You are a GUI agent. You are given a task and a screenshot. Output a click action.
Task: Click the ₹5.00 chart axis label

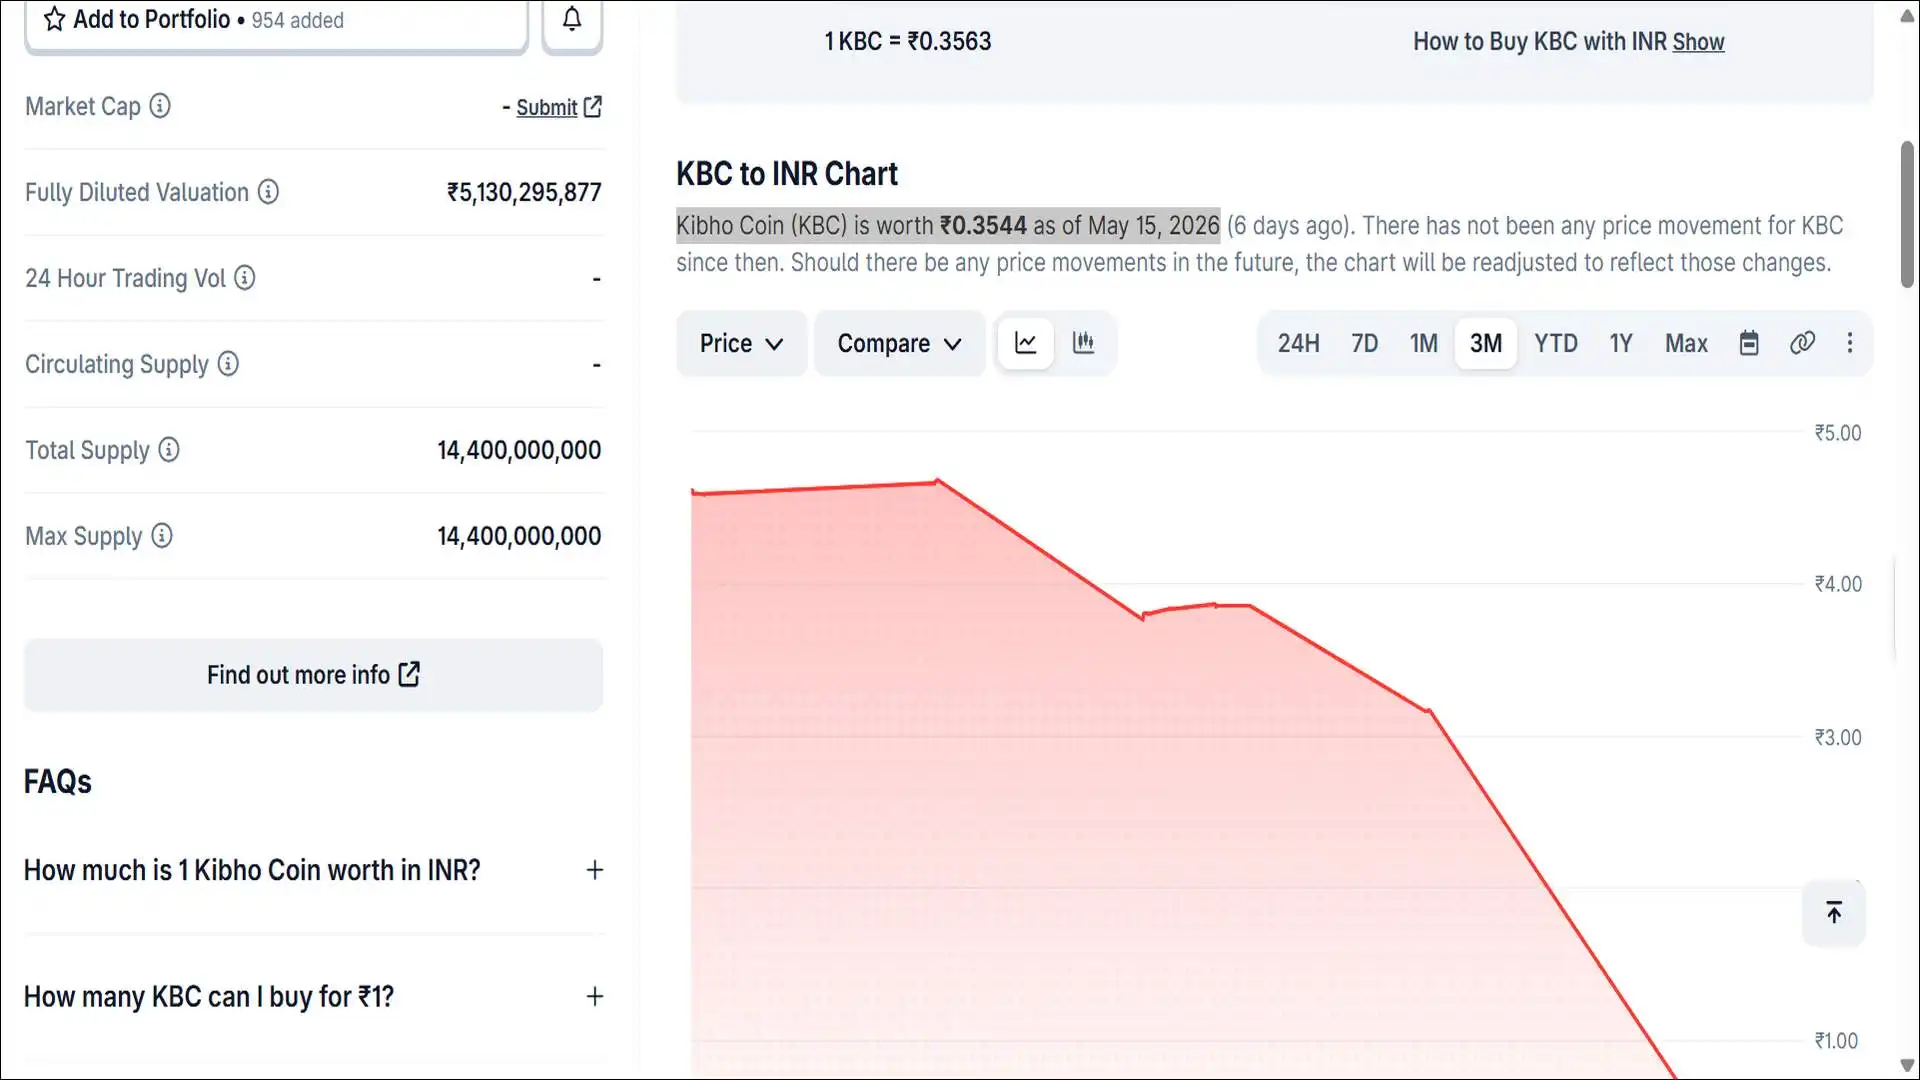[x=1838, y=433]
